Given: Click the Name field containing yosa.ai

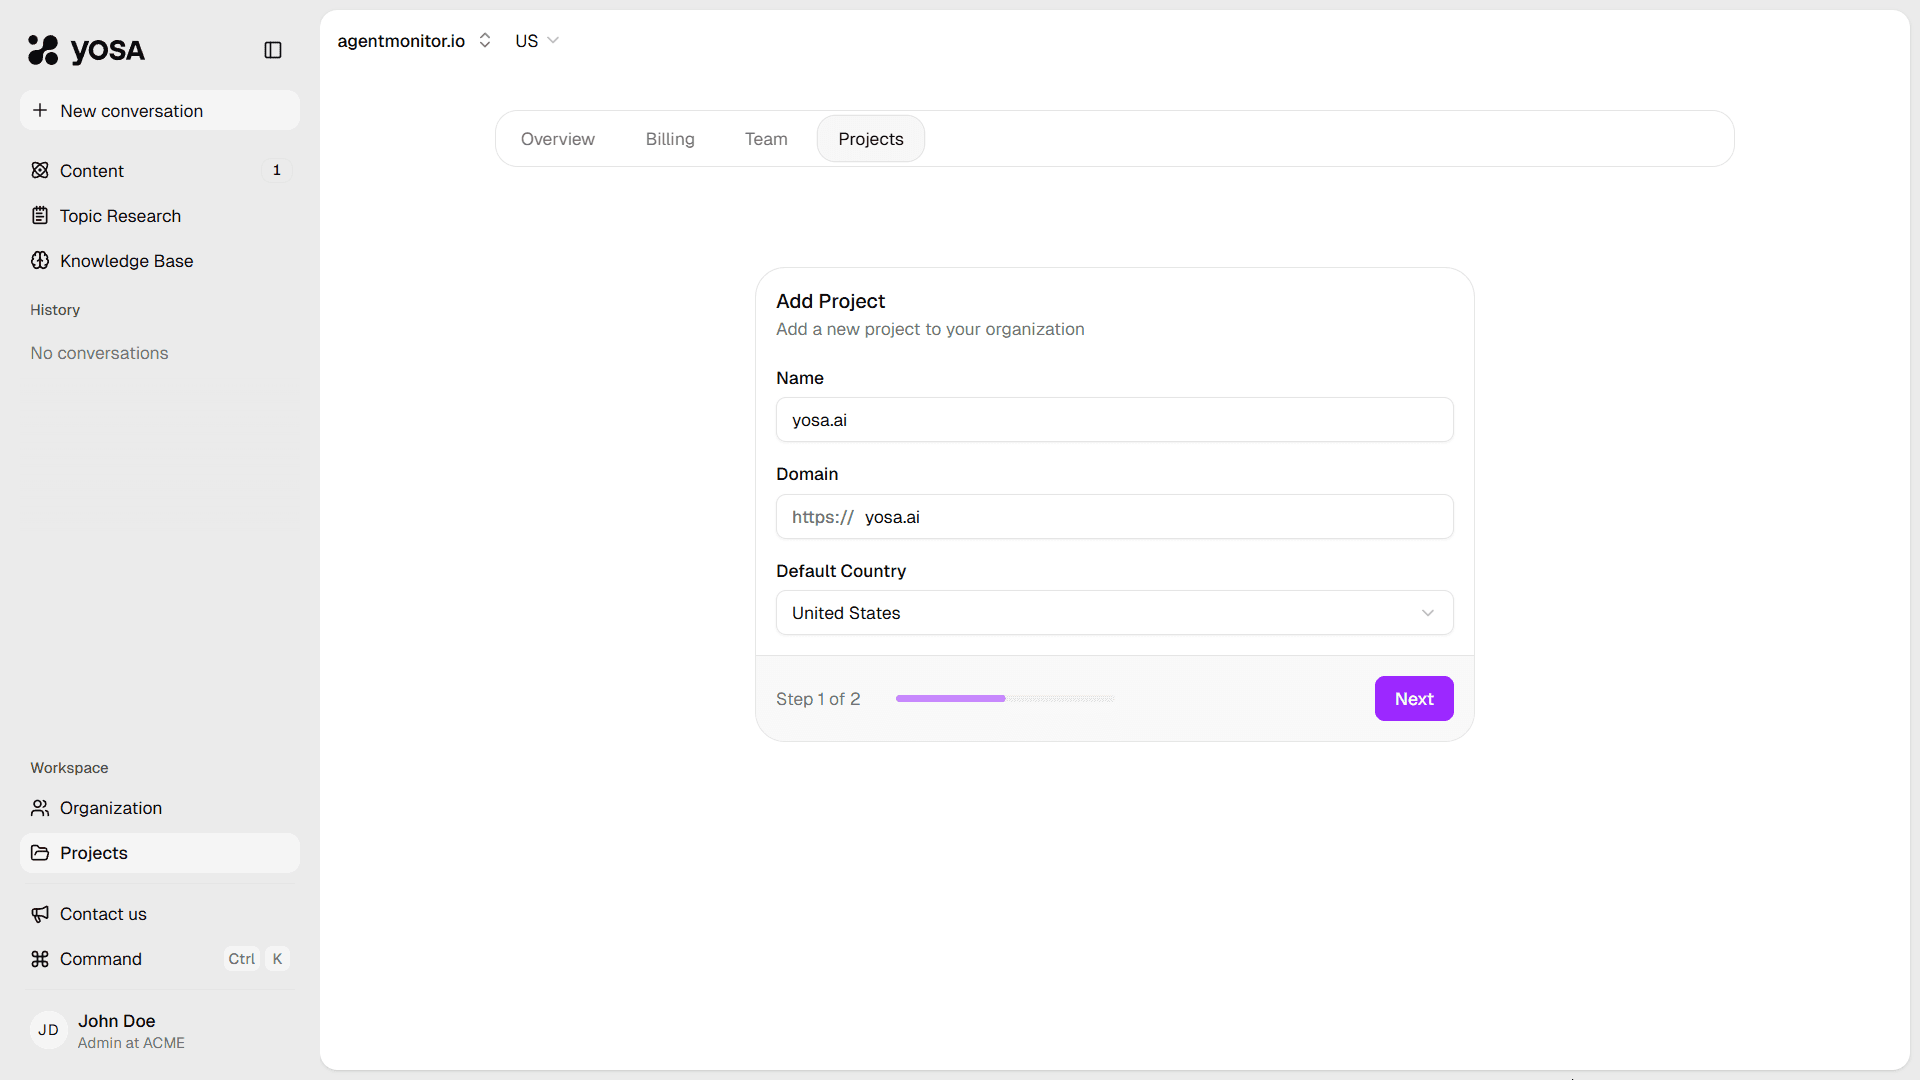Looking at the screenshot, I should [1113, 420].
